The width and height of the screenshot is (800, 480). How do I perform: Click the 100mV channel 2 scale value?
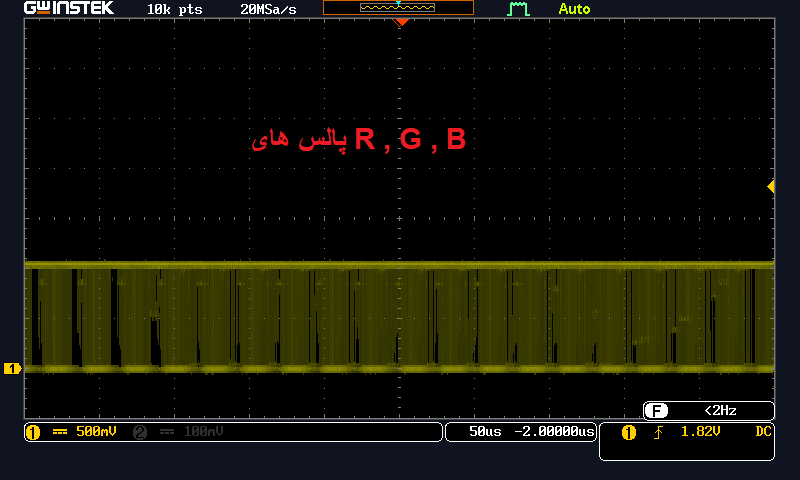[204, 432]
